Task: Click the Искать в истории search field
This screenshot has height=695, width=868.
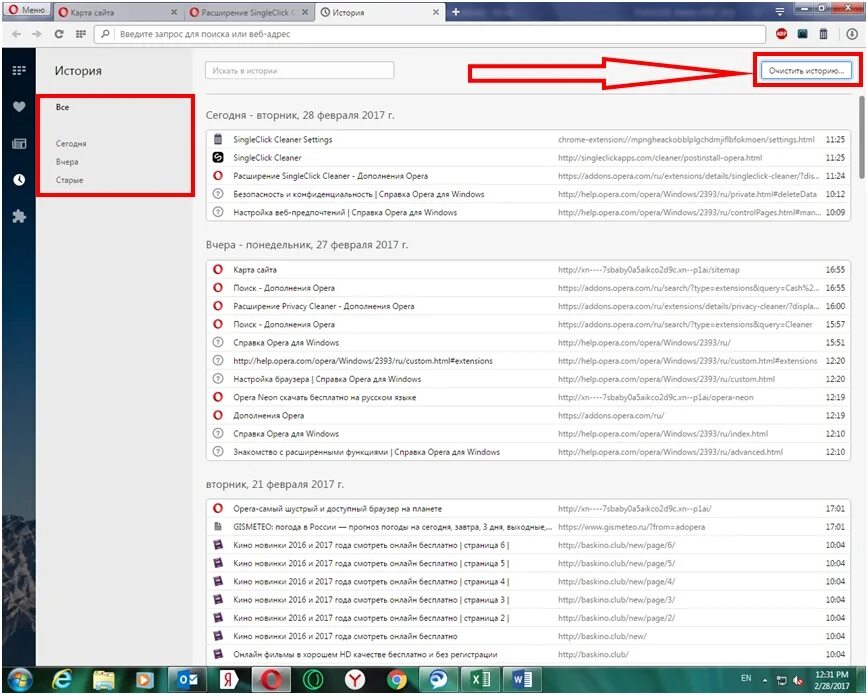Action: point(299,70)
